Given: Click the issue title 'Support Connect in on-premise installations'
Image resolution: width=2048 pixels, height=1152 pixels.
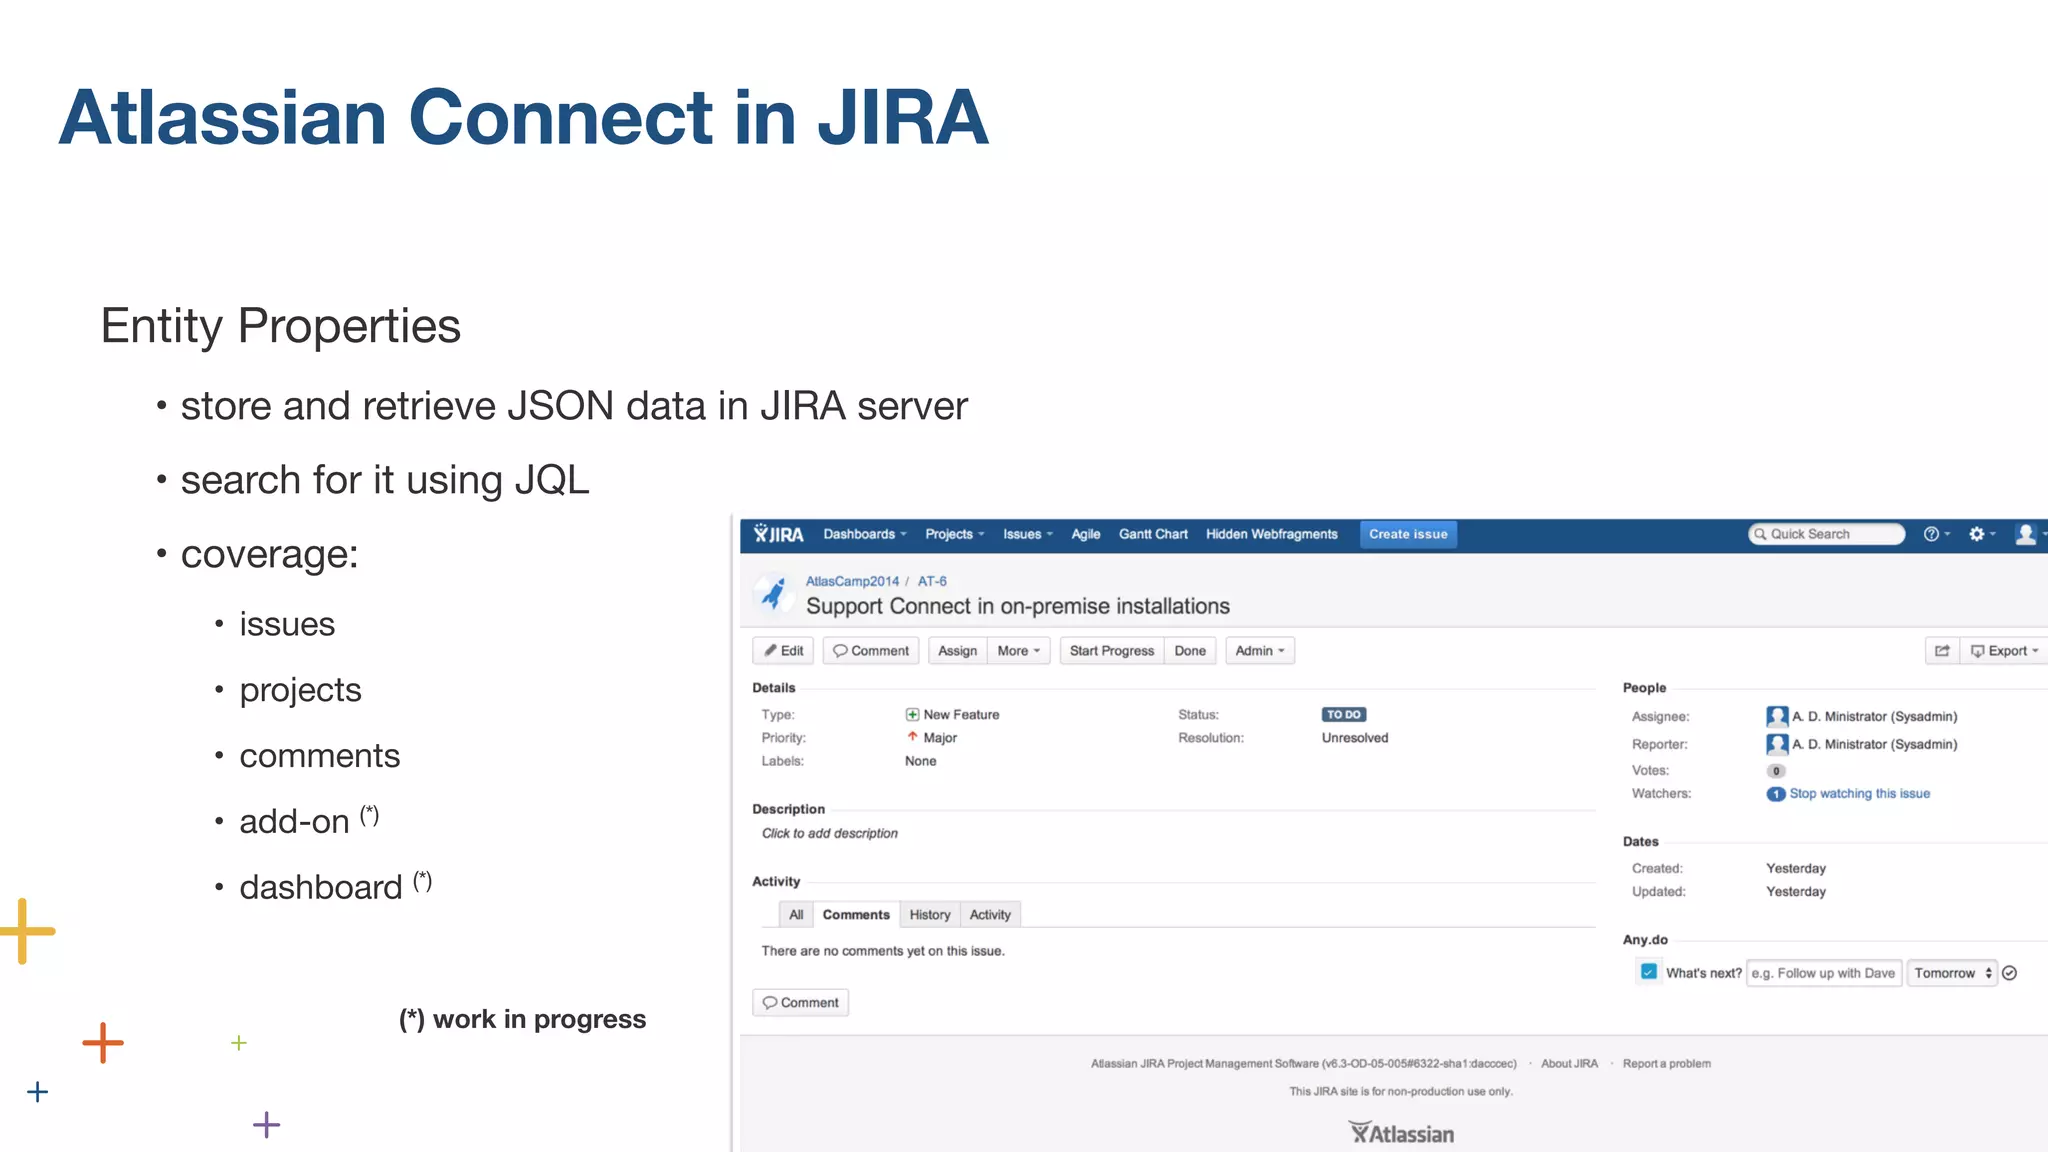Looking at the screenshot, I should (1018, 606).
